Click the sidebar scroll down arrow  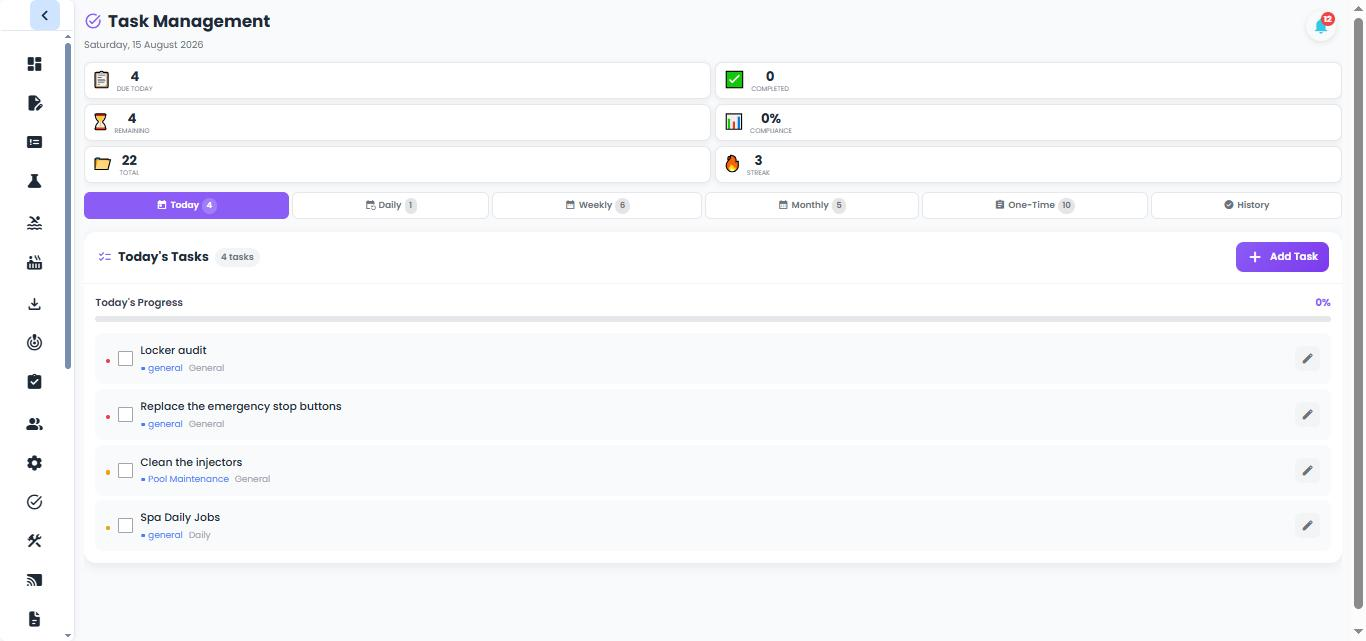click(x=68, y=635)
